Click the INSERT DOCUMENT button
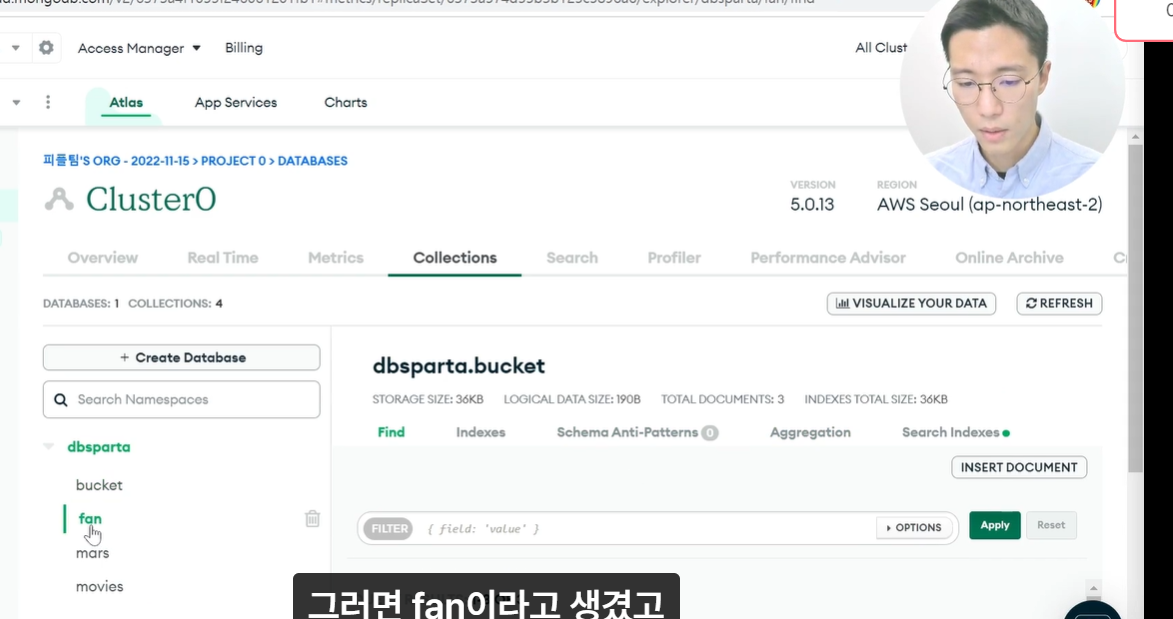This screenshot has width=1173, height=619. click(1019, 467)
